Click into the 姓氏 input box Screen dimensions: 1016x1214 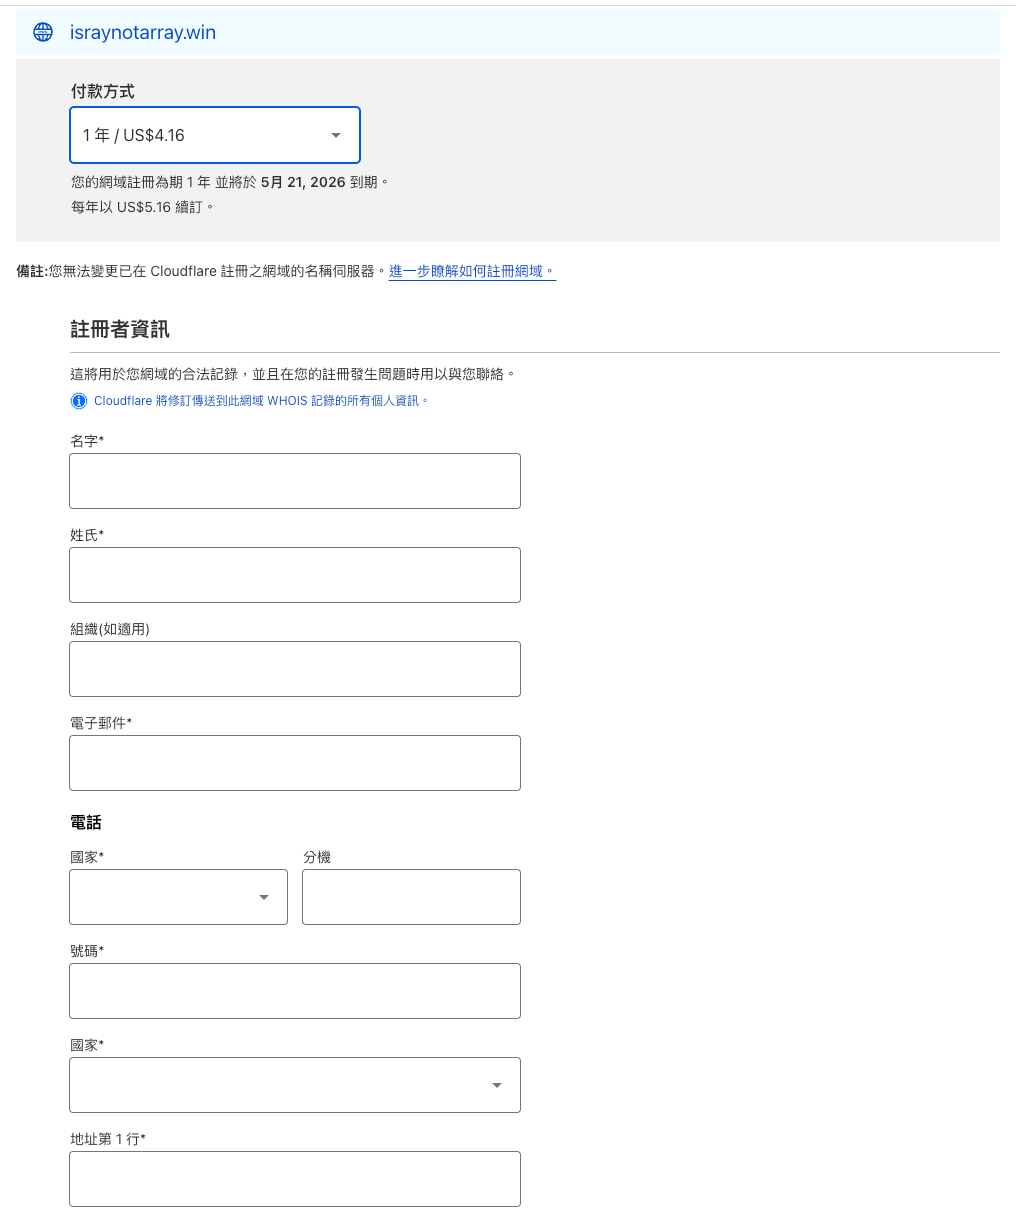point(295,575)
